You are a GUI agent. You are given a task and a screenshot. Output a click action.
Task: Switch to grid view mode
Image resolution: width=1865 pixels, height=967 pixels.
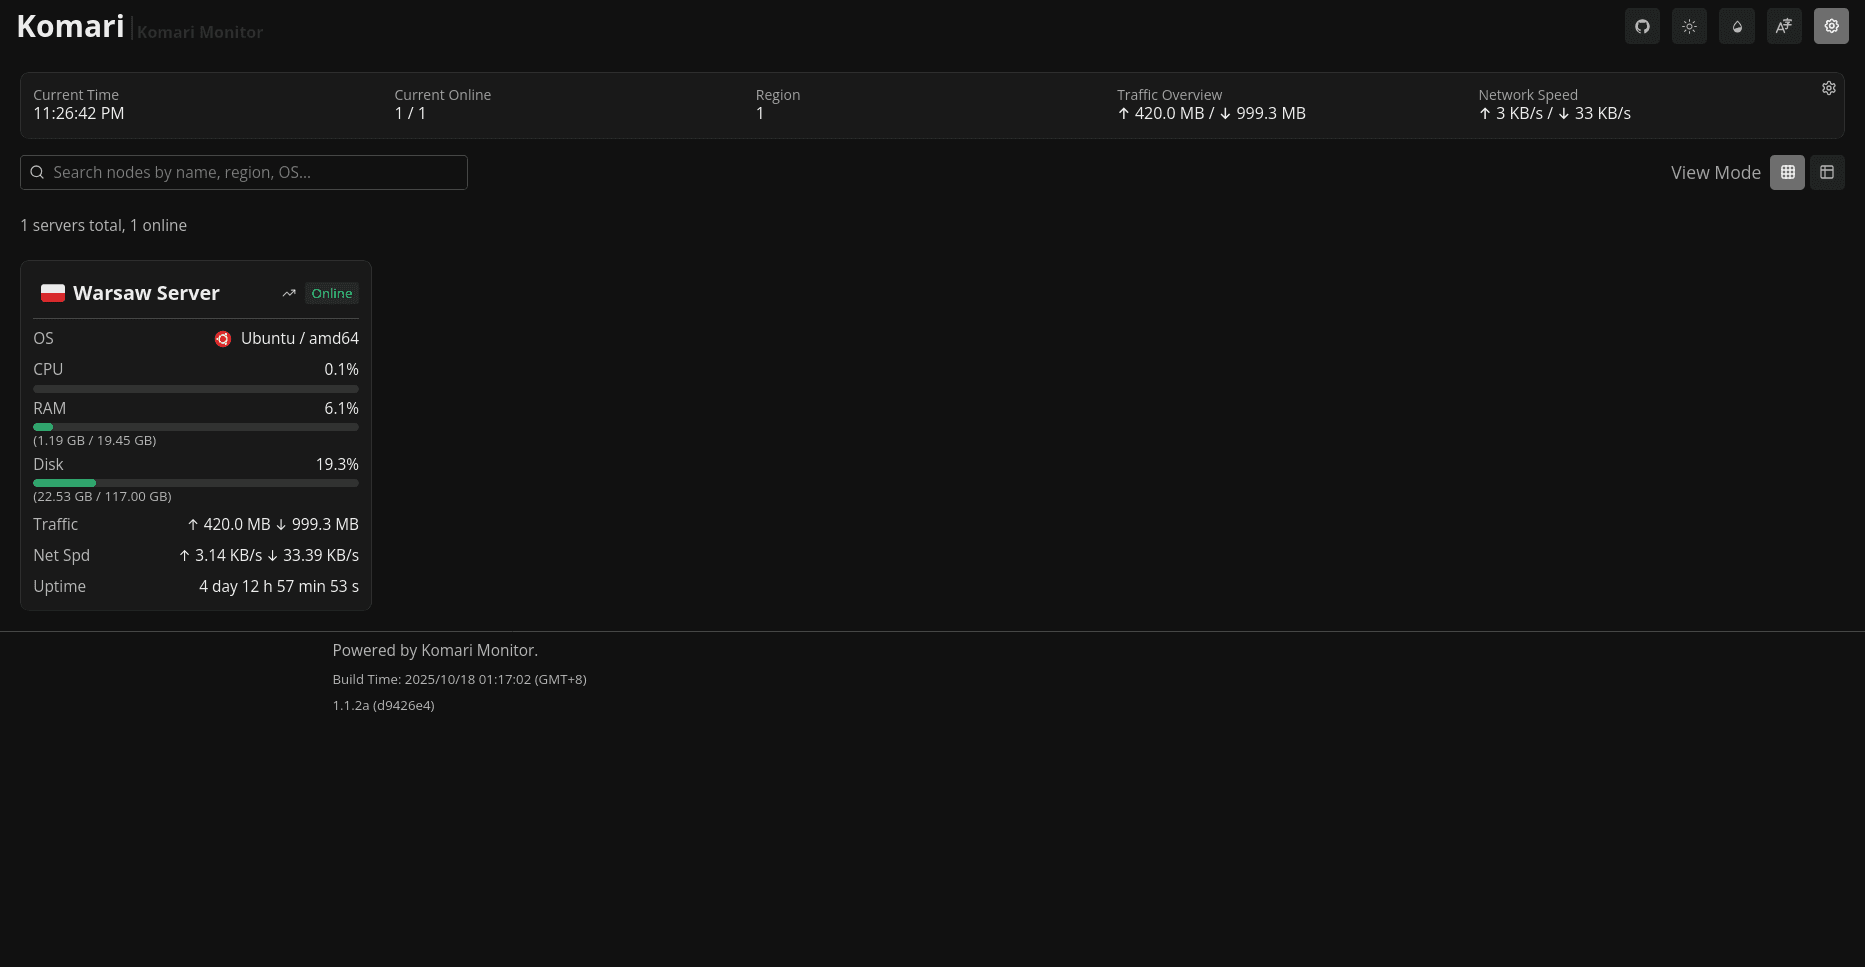coord(1787,172)
